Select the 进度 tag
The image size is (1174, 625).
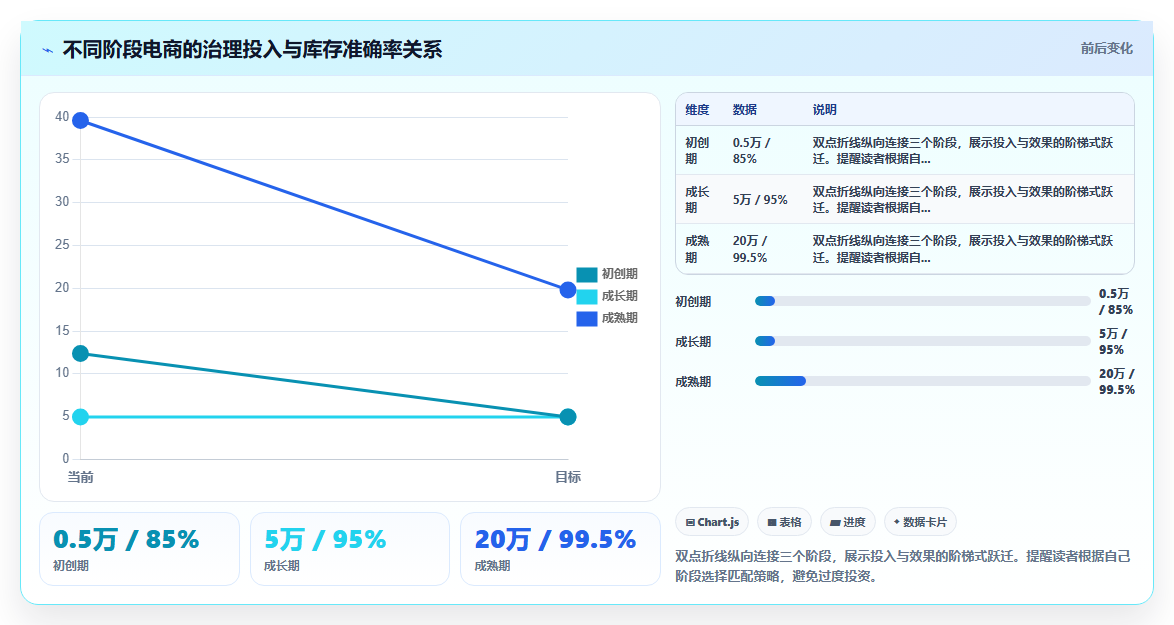click(848, 522)
